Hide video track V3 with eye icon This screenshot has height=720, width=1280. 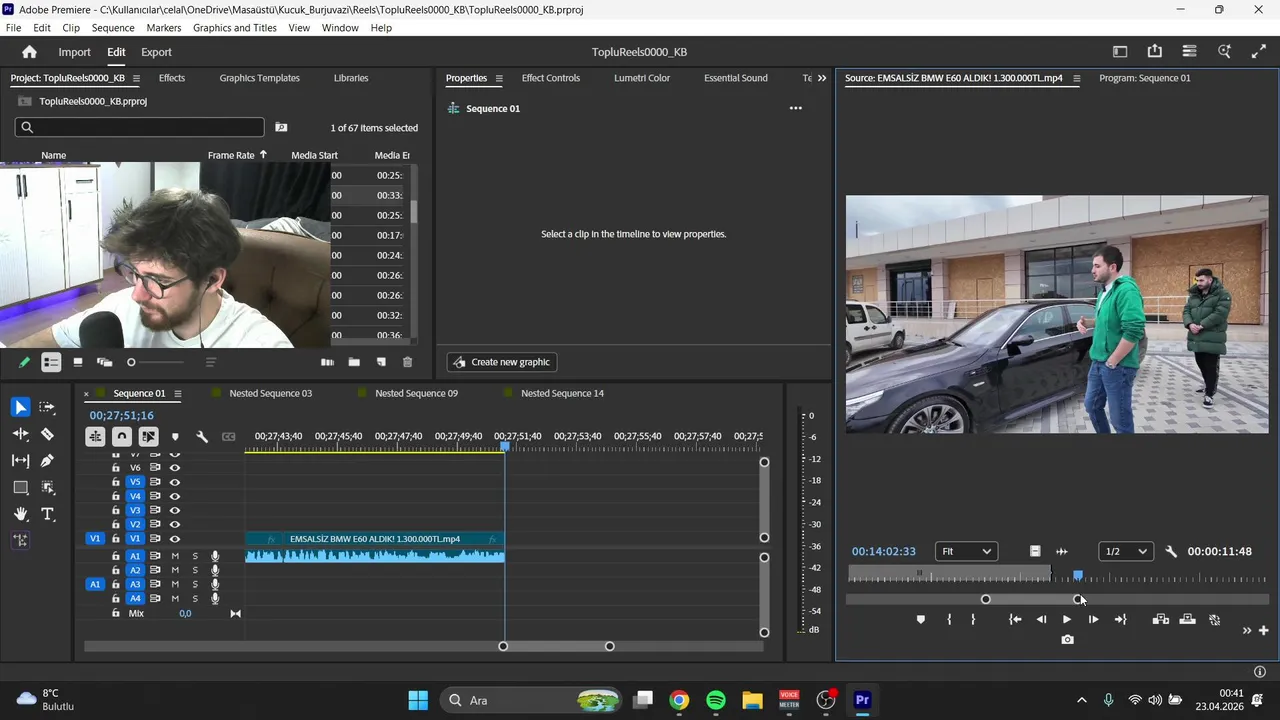coord(175,510)
